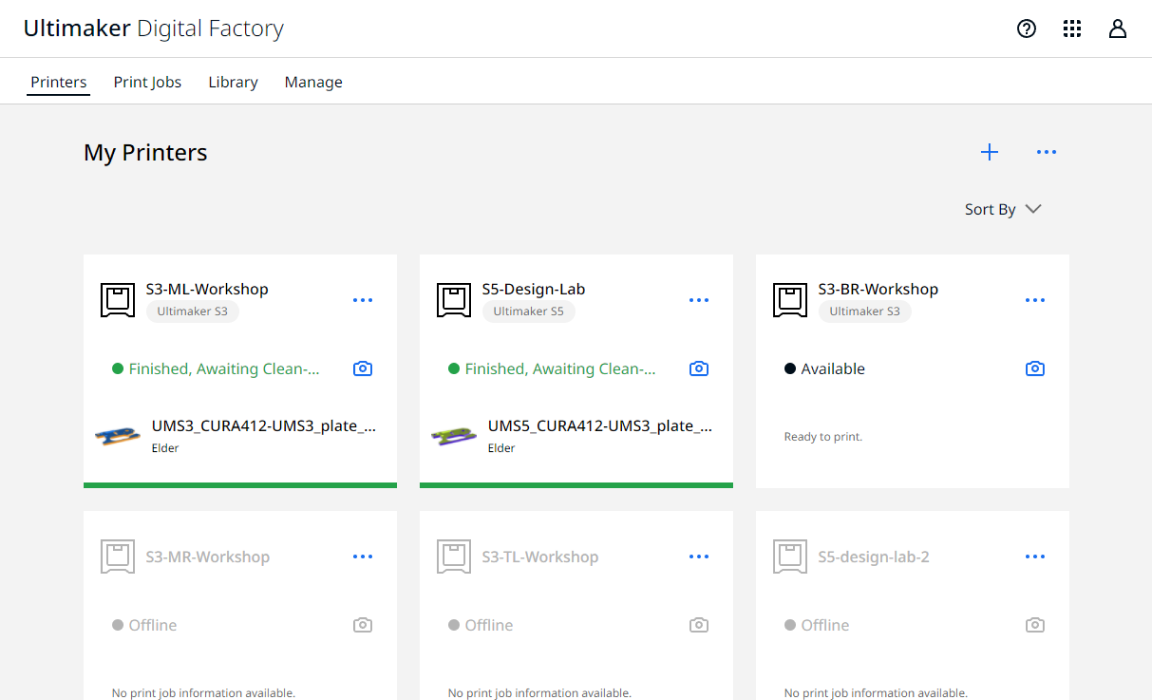The width and height of the screenshot is (1152, 700).
Task: Click the printer icon on the S3-MR-Workshop card
Action: (117, 556)
